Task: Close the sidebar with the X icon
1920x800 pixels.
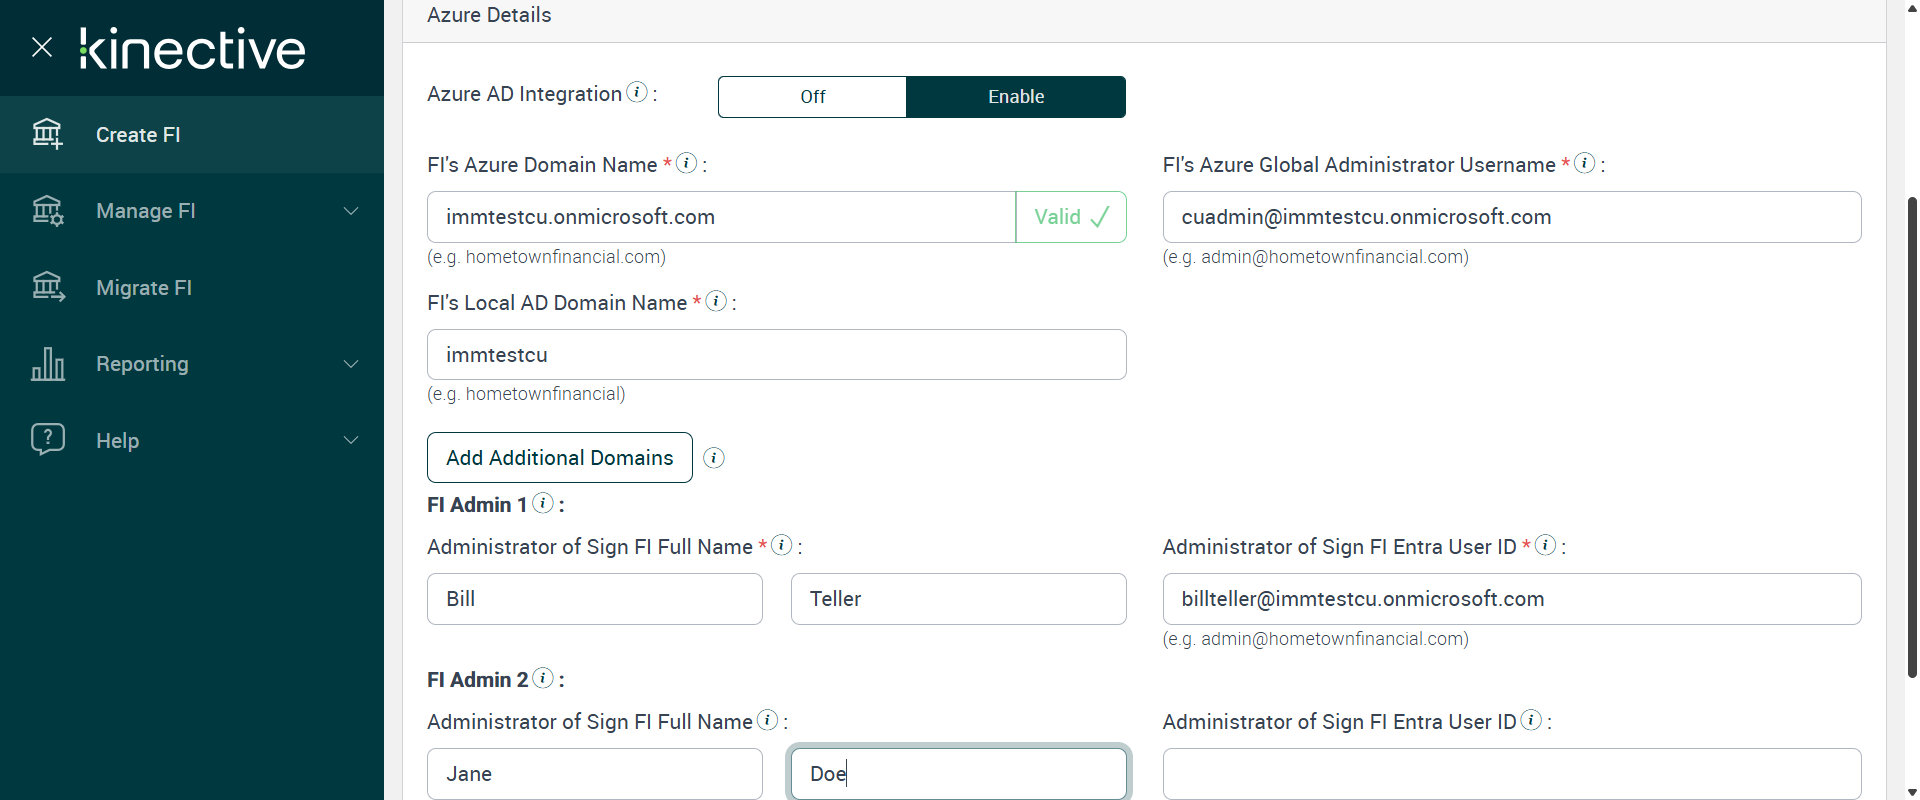Action: pos(42,47)
